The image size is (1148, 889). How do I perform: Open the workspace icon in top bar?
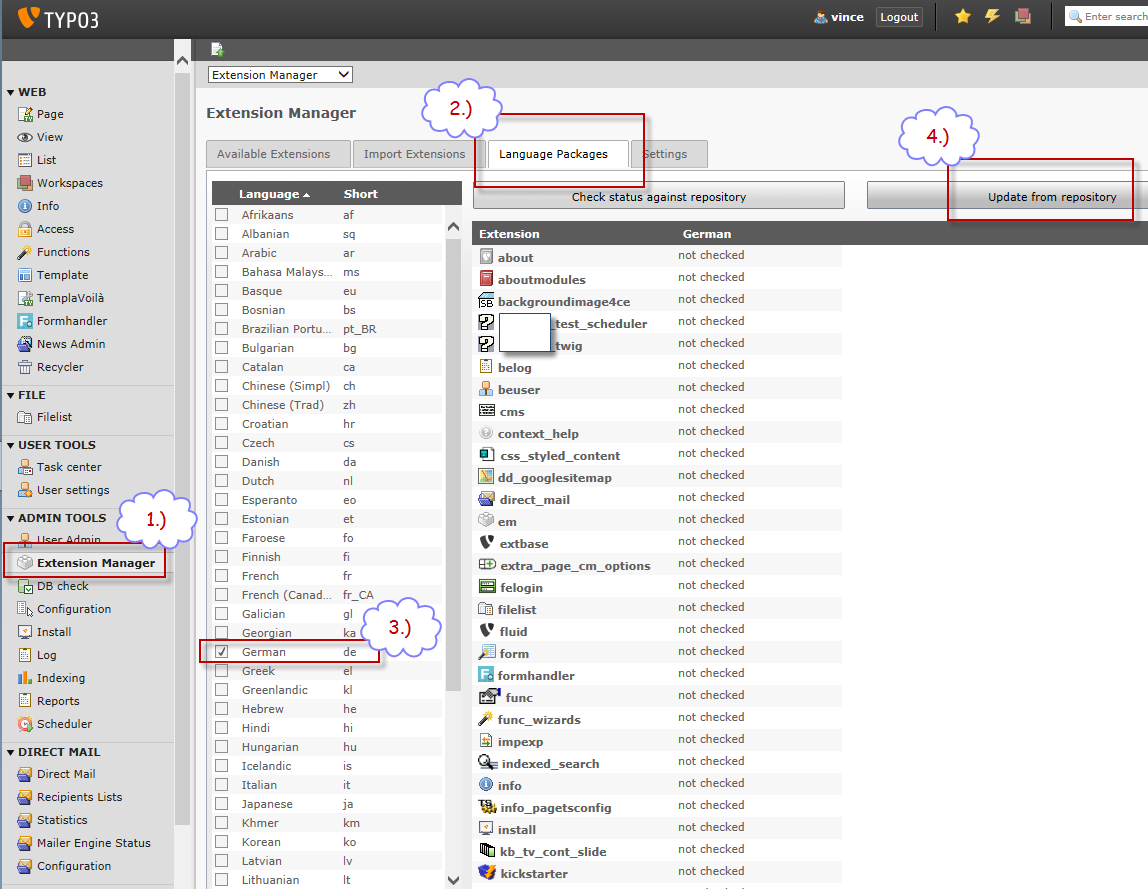(x=1022, y=17)
